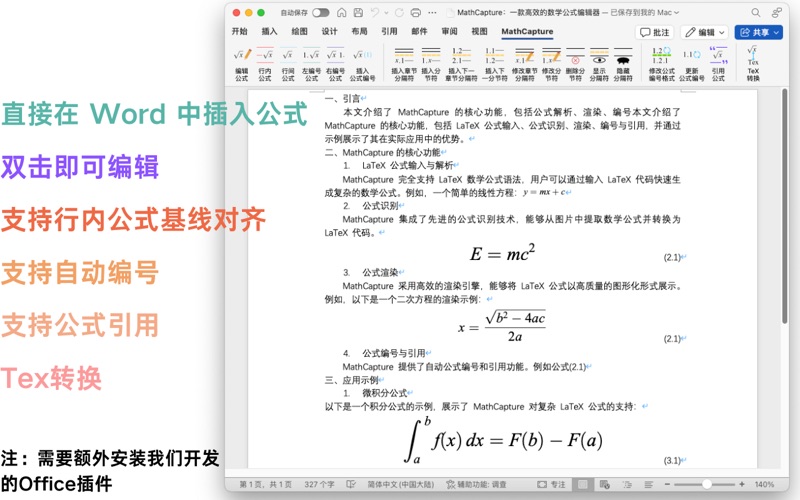Select the MathCapture ribbon tab
Screen dimensions: 800x500
point(527,32)
